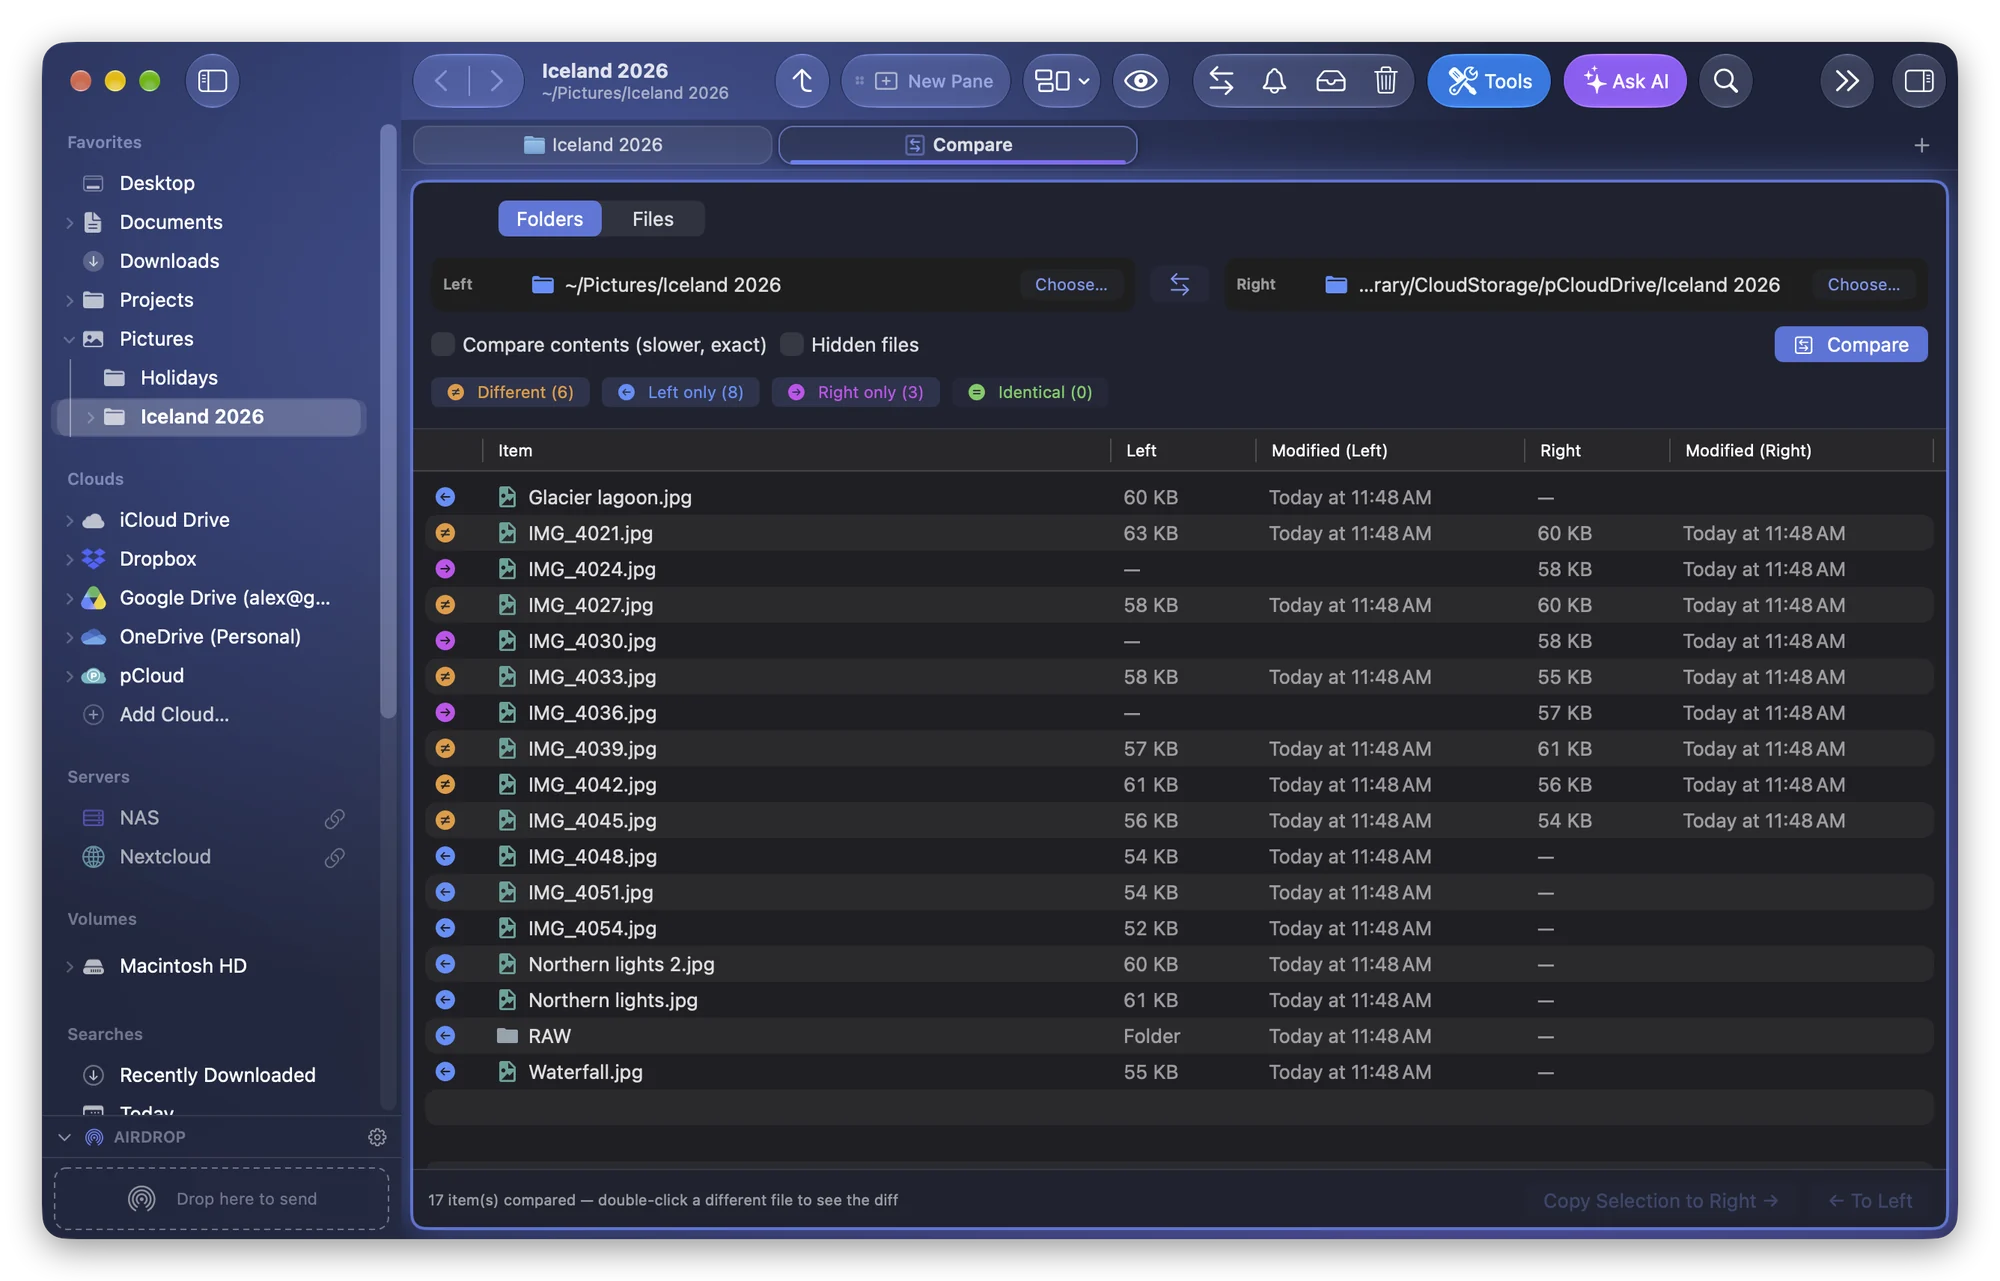Collapse the Pictures folder
This screenshot has width=2000, height=1281.
70,340
